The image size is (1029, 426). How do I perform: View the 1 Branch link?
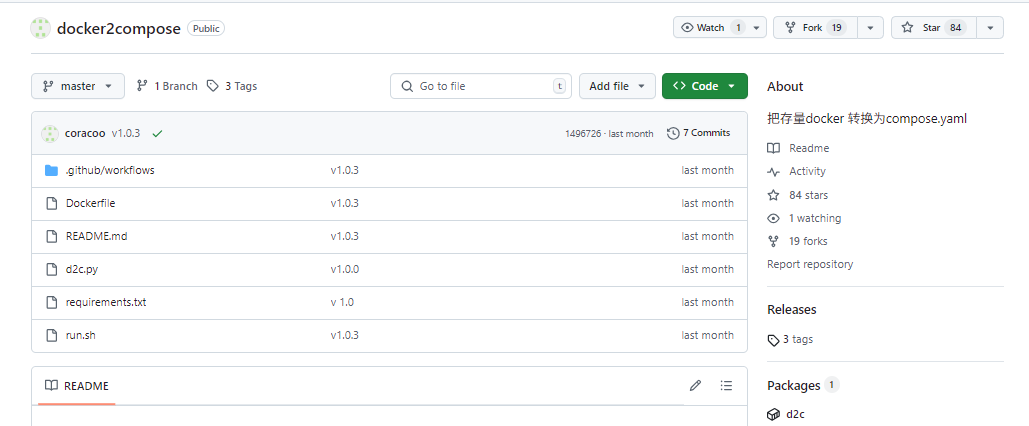tap(167, 86)
